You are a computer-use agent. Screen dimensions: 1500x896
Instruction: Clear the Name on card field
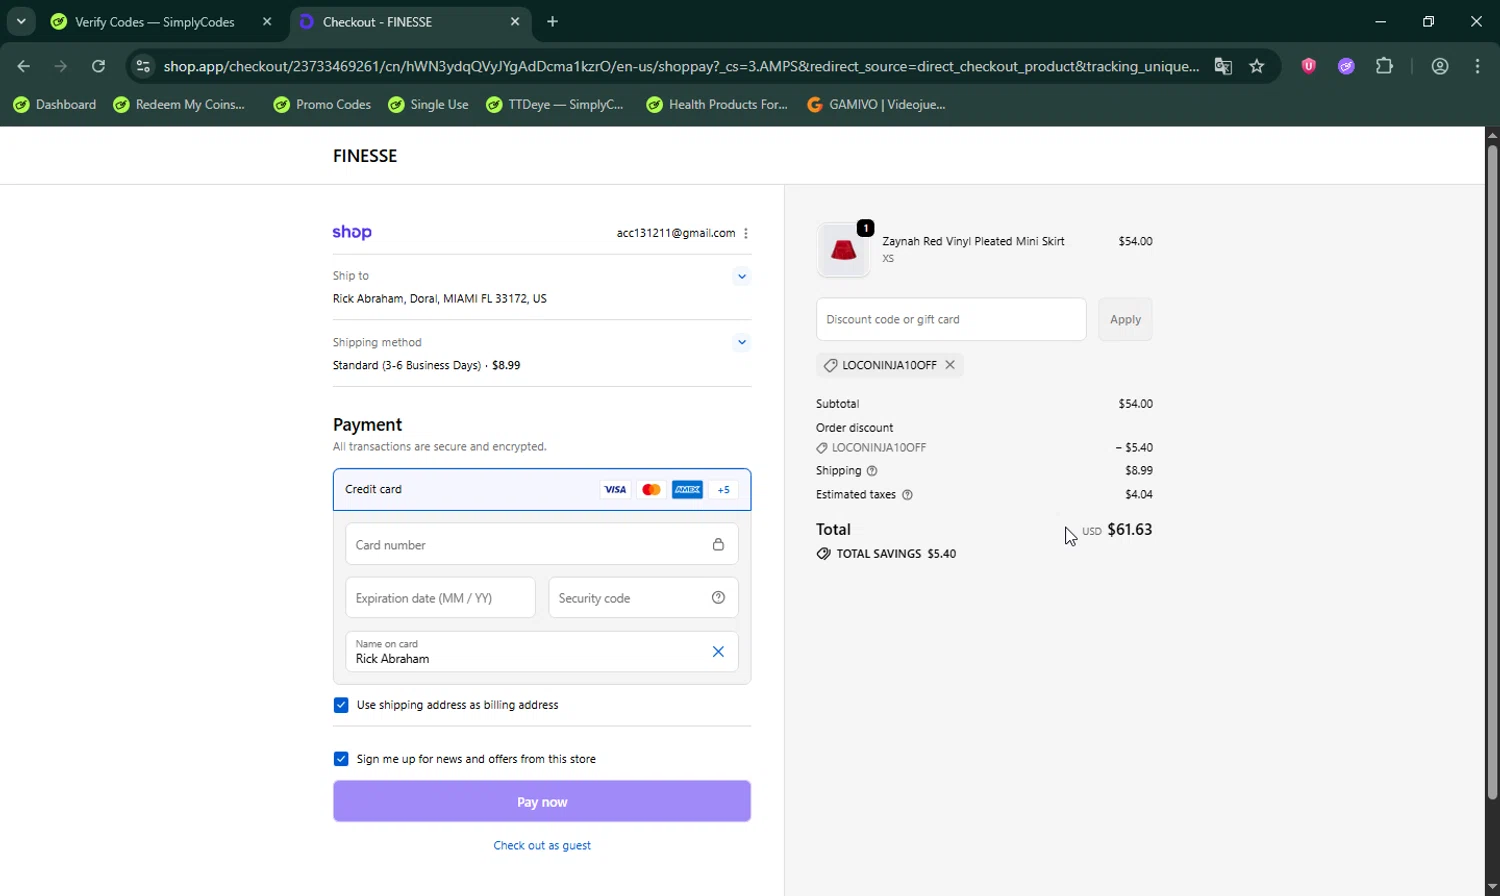718,652
